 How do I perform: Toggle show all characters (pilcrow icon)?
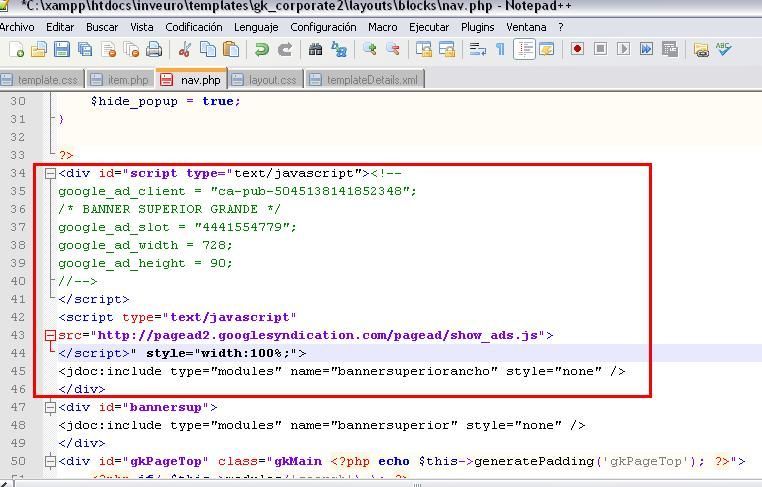pyautogui.click(x=500, y=50)
